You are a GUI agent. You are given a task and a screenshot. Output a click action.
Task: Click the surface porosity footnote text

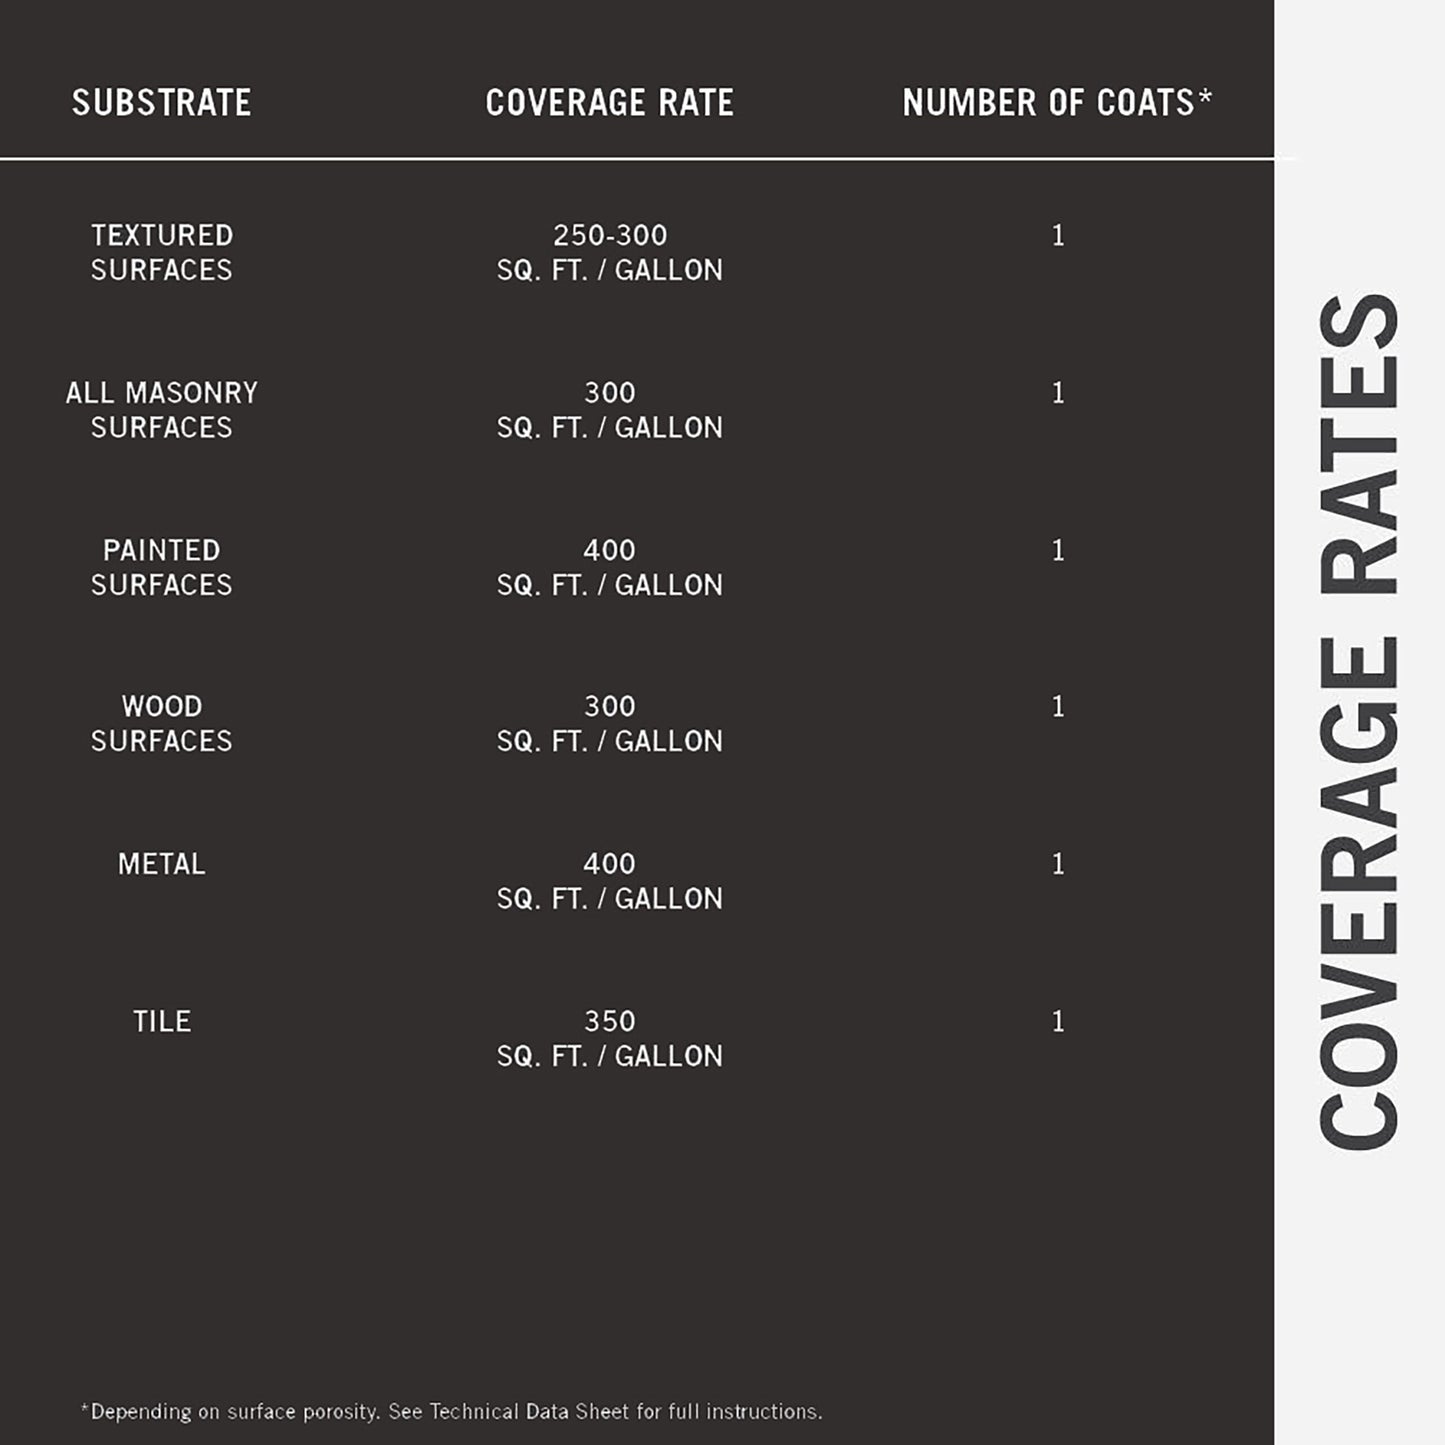tap(451, 1411)
